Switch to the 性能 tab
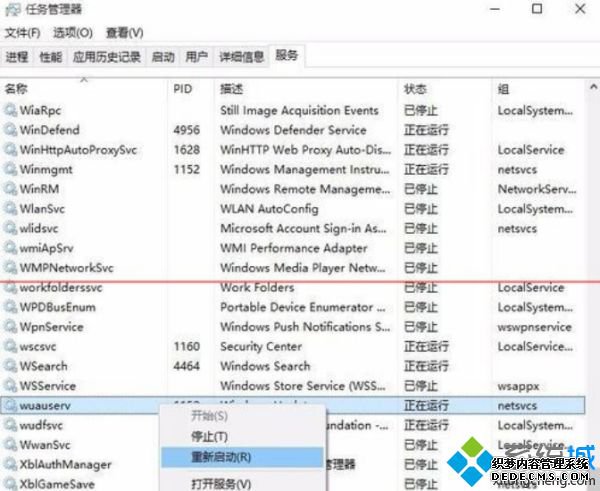The height and width of the screenshot is (491, 600). click(x=51, y=57)
